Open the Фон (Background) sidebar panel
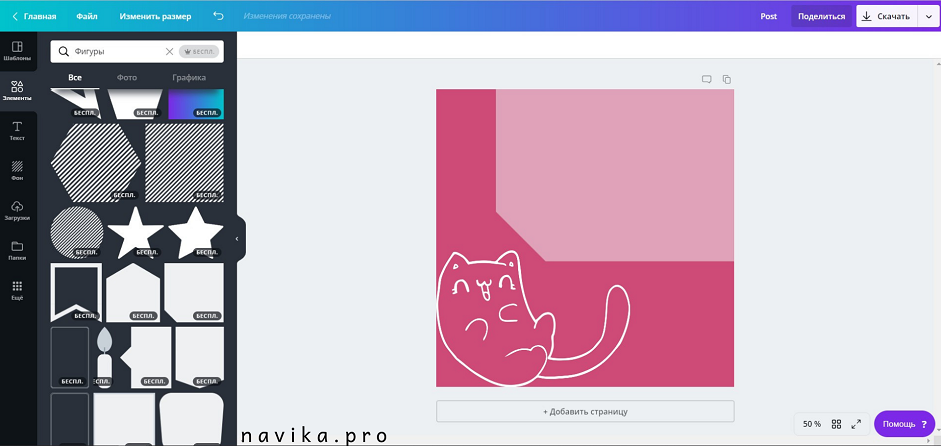 point(17,170)
